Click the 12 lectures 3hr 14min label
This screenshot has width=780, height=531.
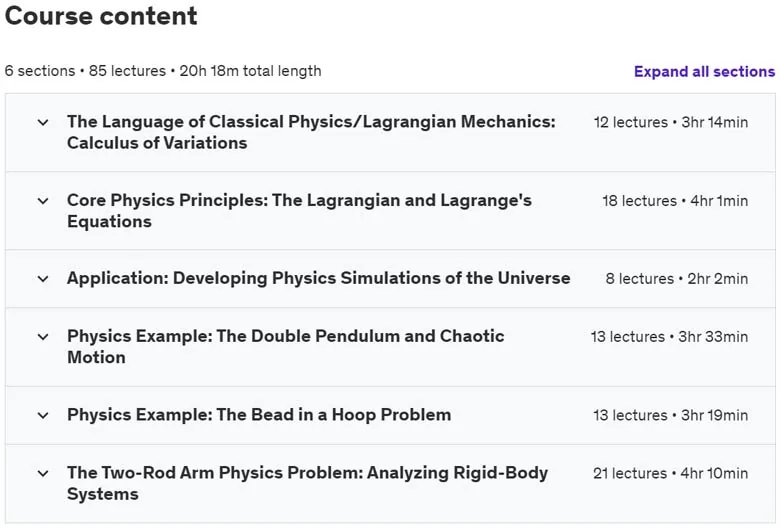point(671,122)
